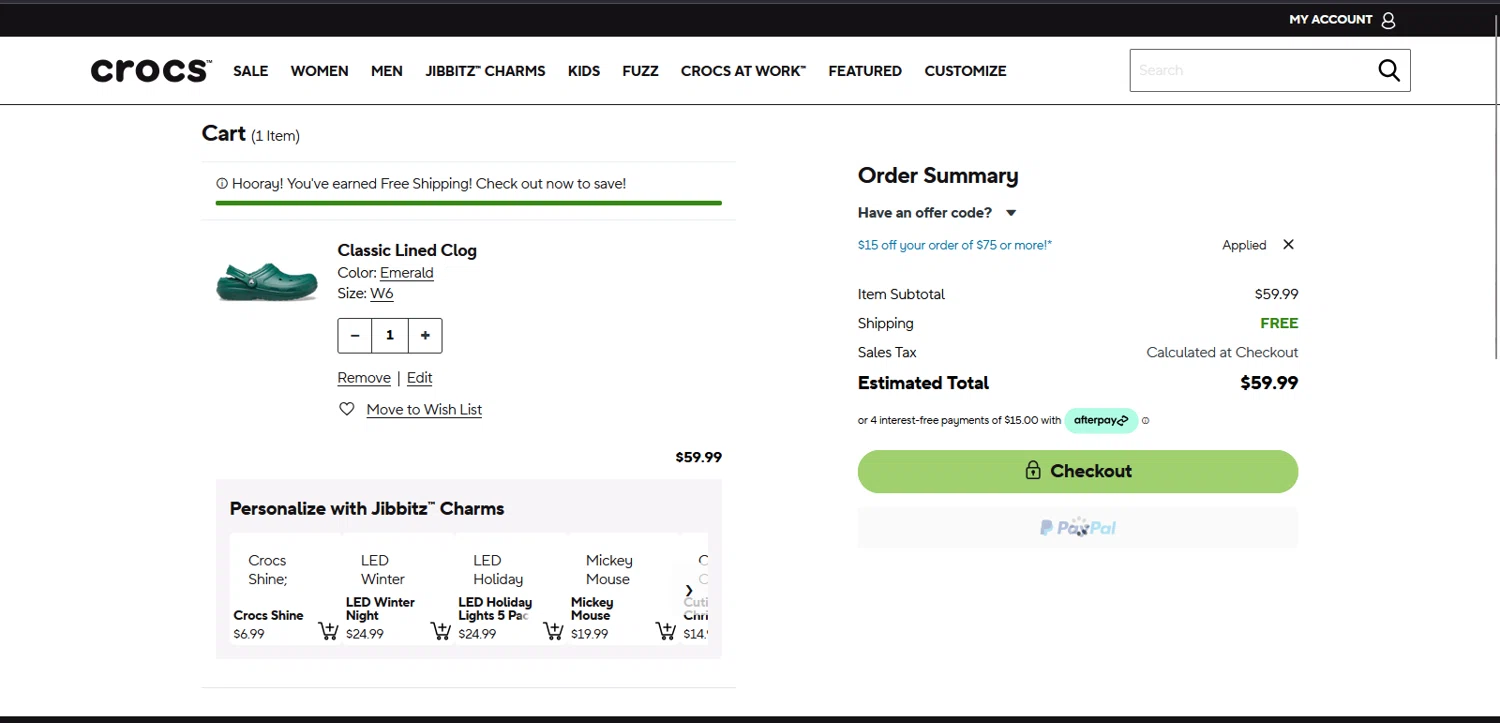Open the Fuzz menu
This screenshot has width=1500, height=723.
coord(641,71)
